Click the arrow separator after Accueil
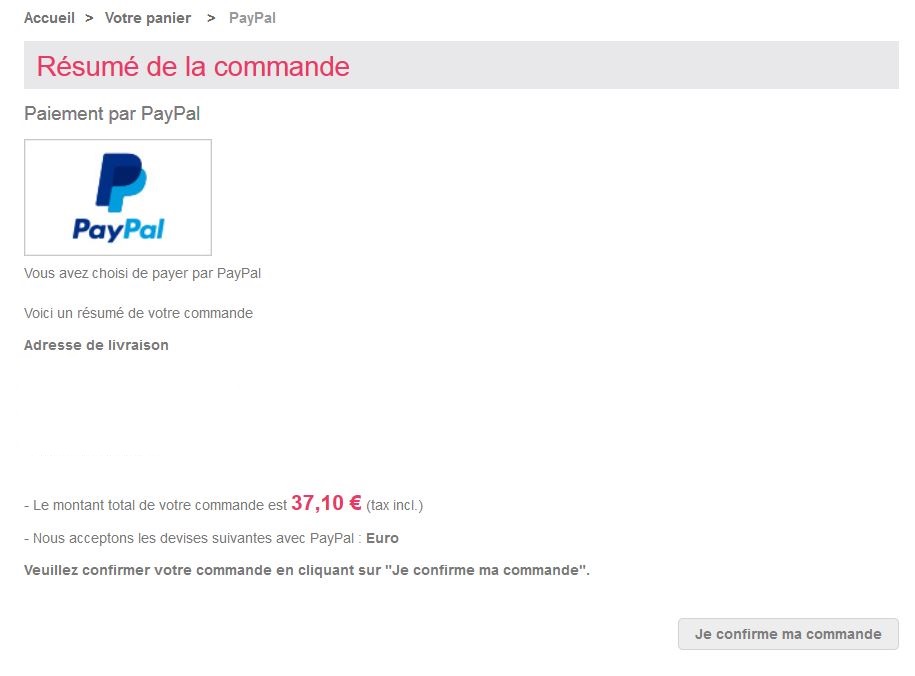Screen dimensions: 915x676 click(89, 18)
